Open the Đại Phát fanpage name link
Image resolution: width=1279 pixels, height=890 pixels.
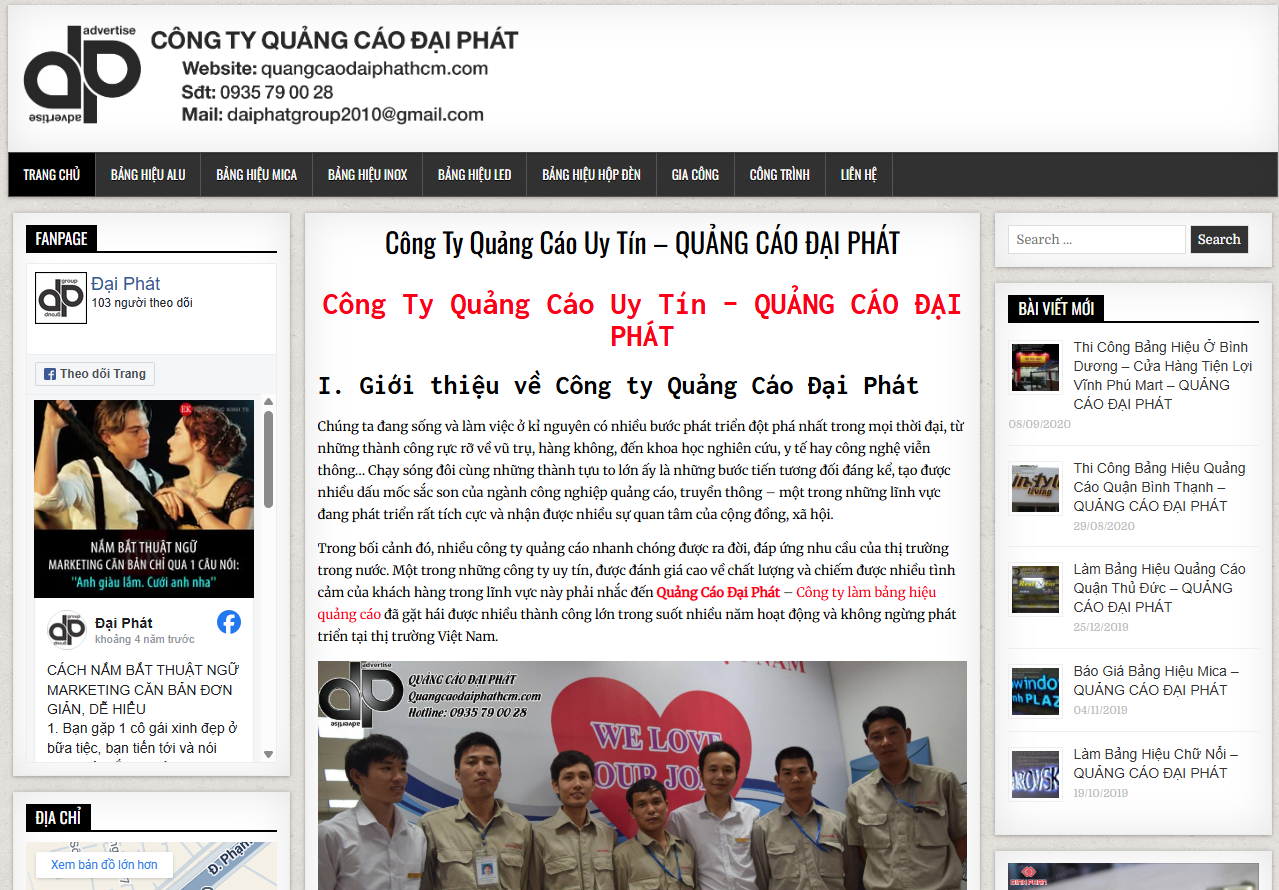point(125,284)
